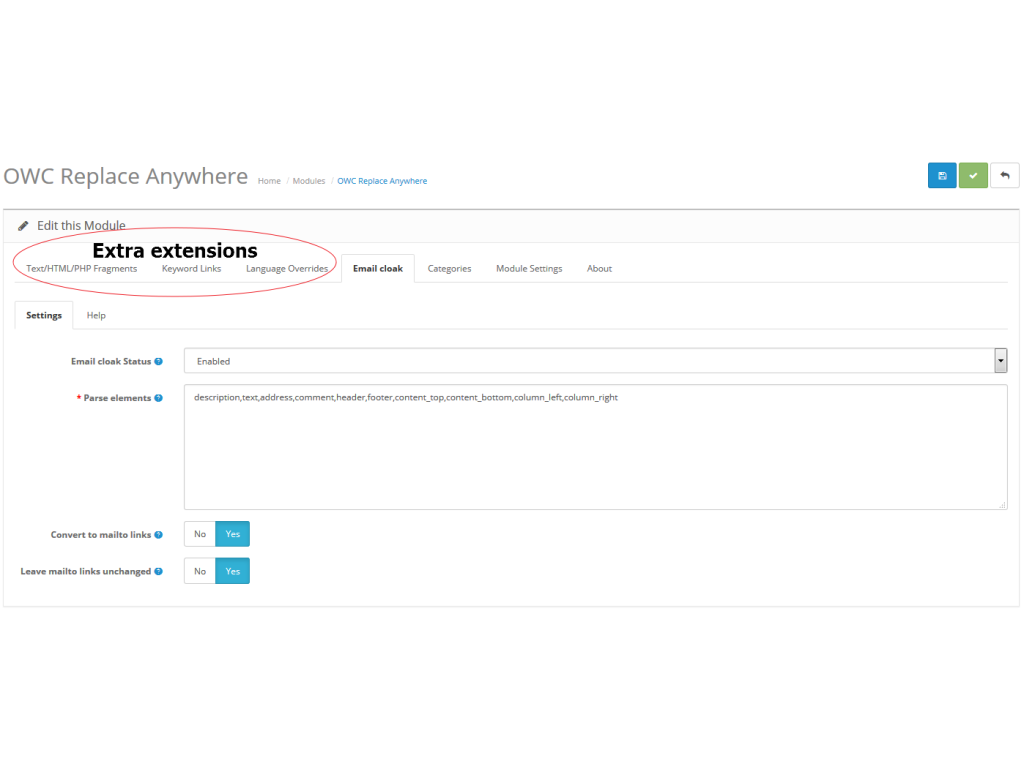Set Leave mailto links unchanged to Yes
The height and width of the screenshot is (768, 1024).
click(233, 571)
